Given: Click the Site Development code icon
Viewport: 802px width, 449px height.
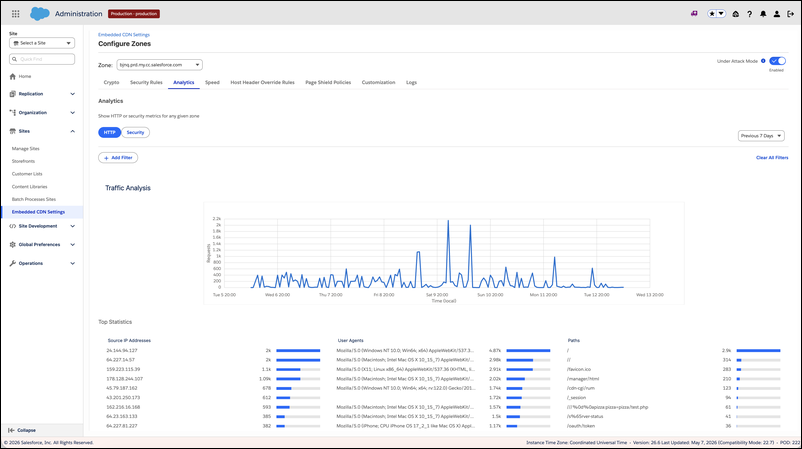Looking at the screenshot, I should click(x=13, y=226).
